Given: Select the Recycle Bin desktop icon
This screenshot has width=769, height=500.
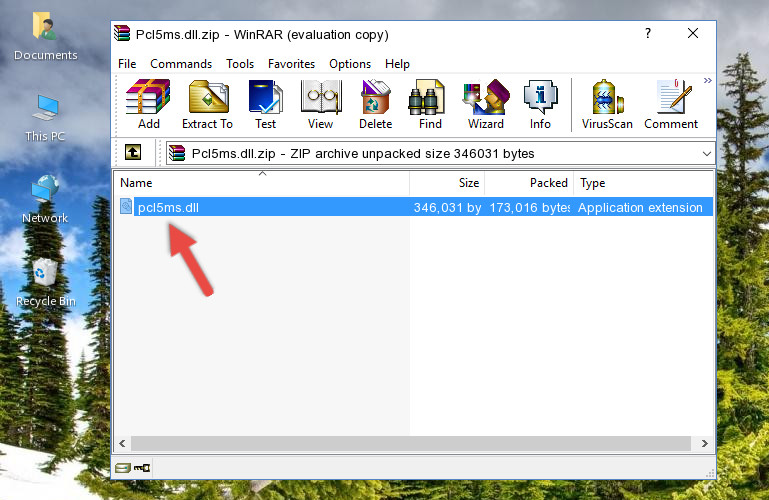Looking at the screenshot, I should pyautogui.click(x=46, y=283).
